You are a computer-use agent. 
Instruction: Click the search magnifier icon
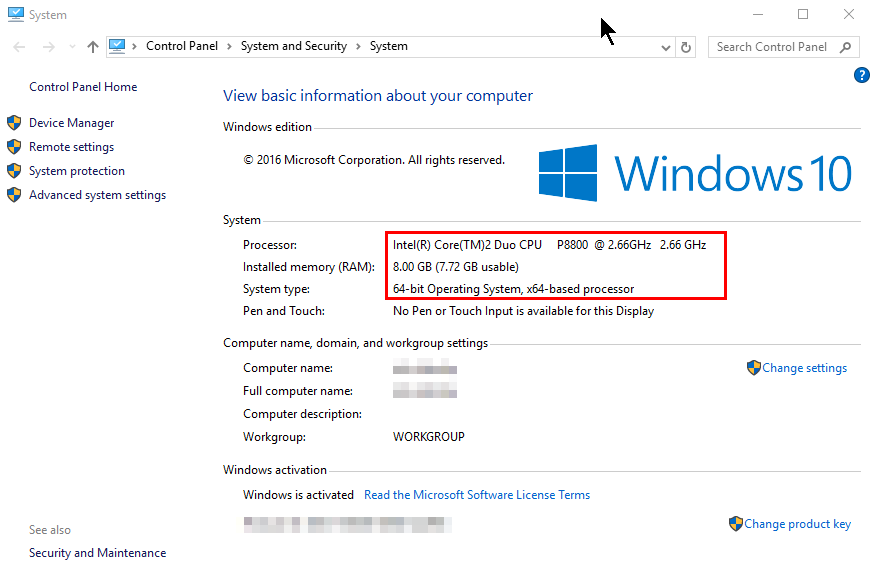846,47
